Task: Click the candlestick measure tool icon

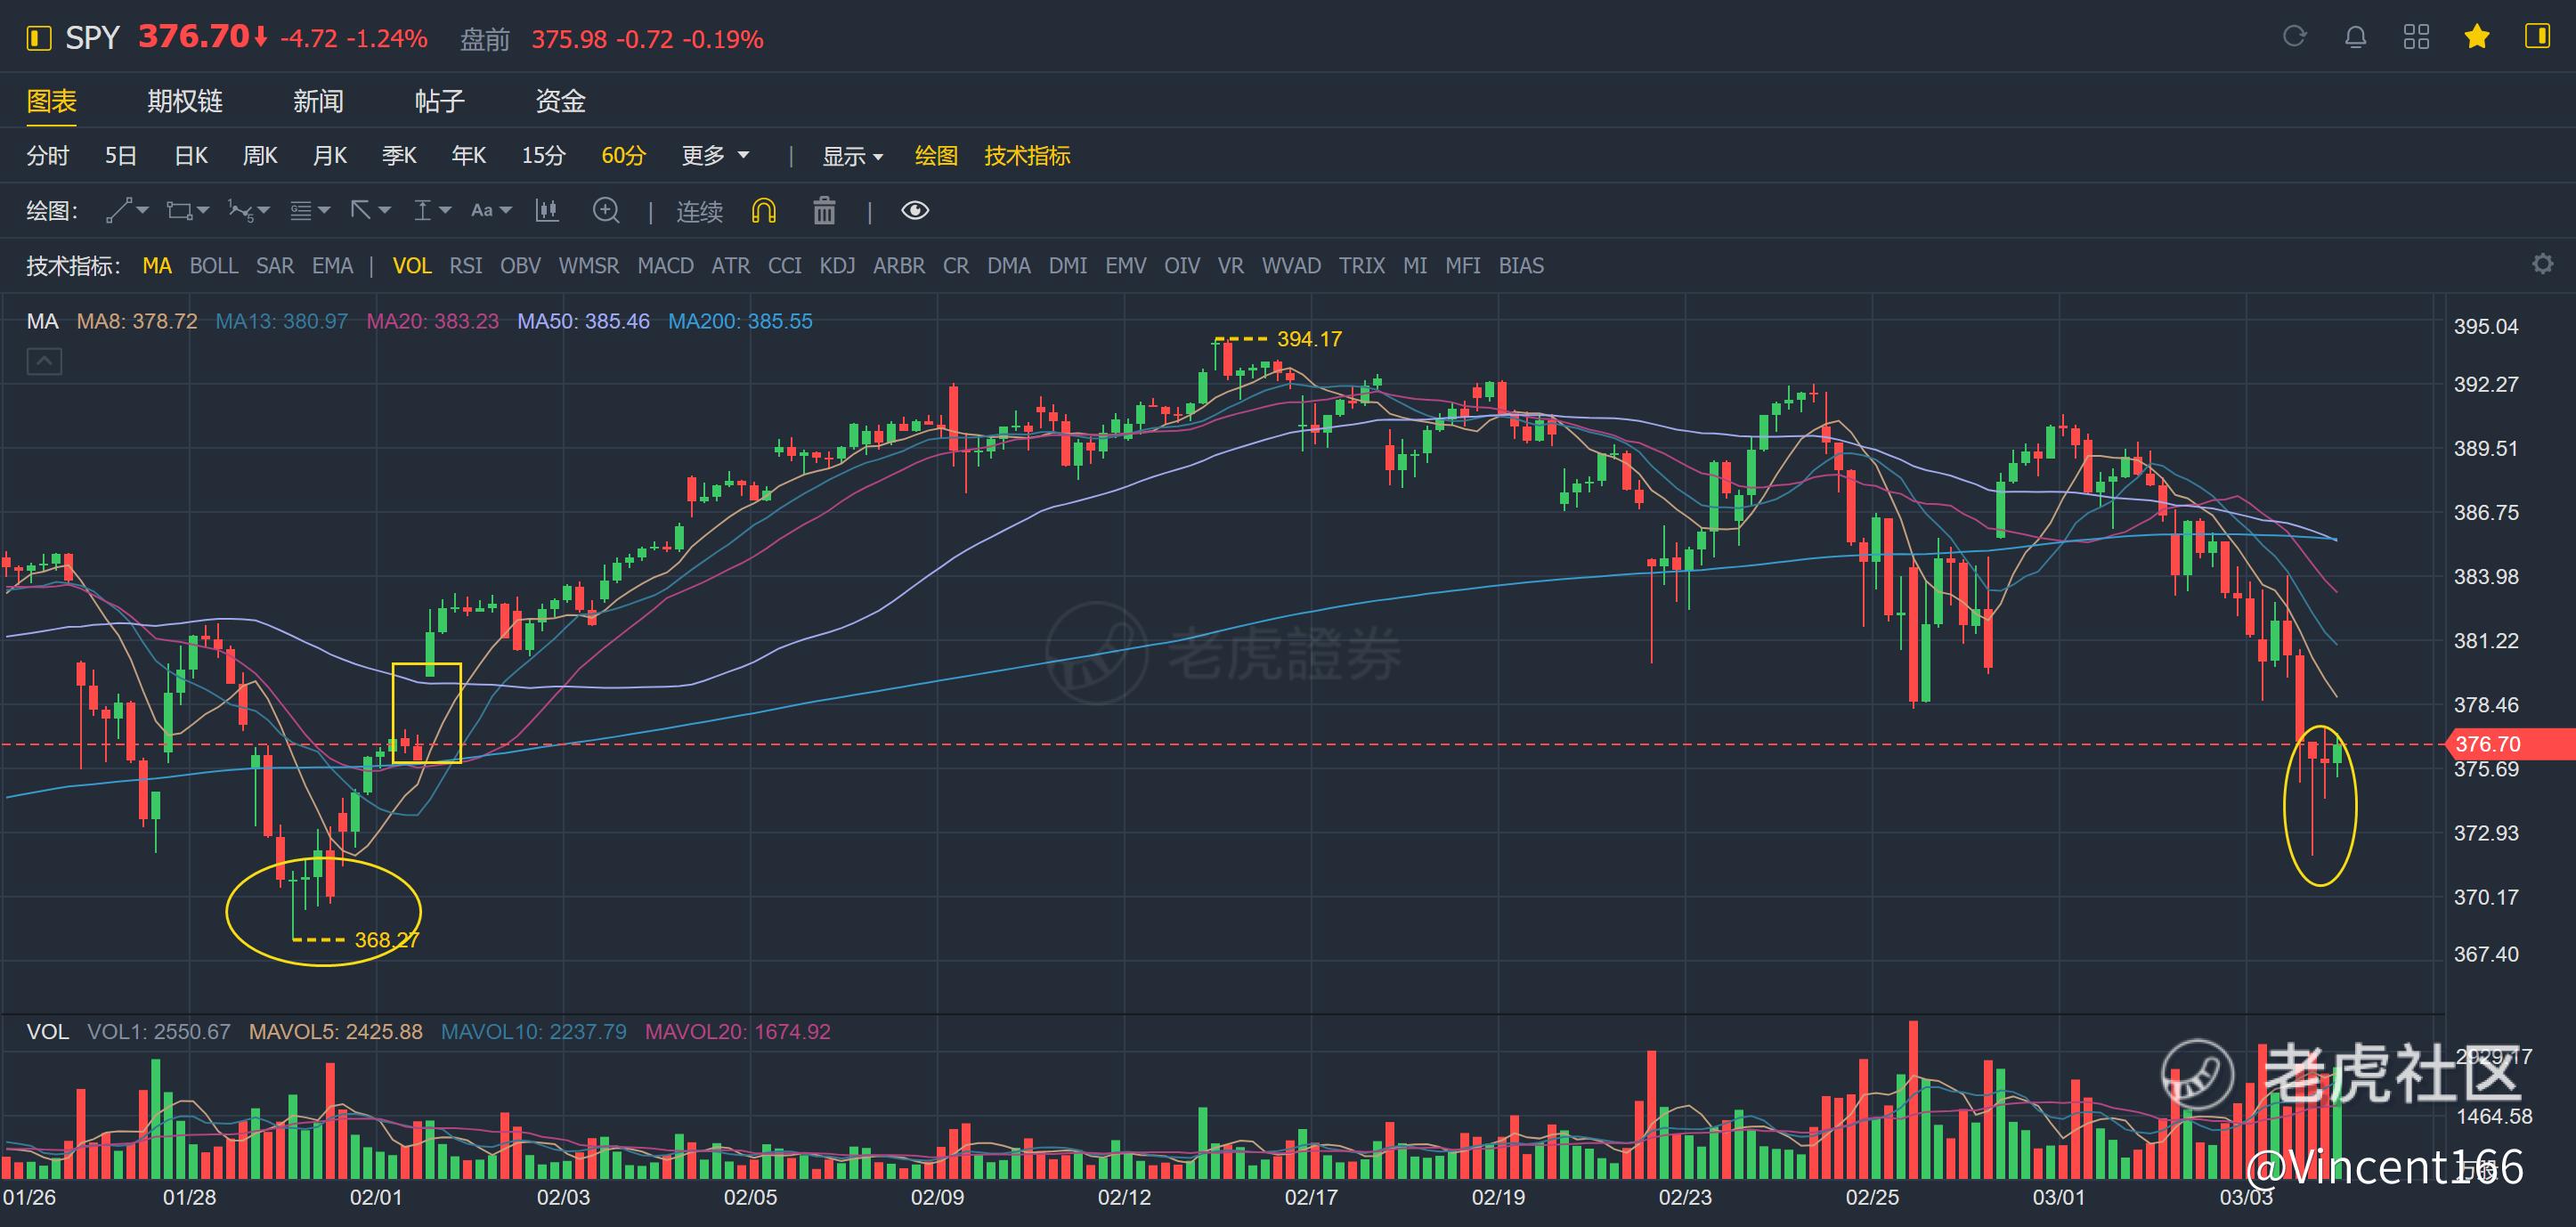Action: [547, 210]
